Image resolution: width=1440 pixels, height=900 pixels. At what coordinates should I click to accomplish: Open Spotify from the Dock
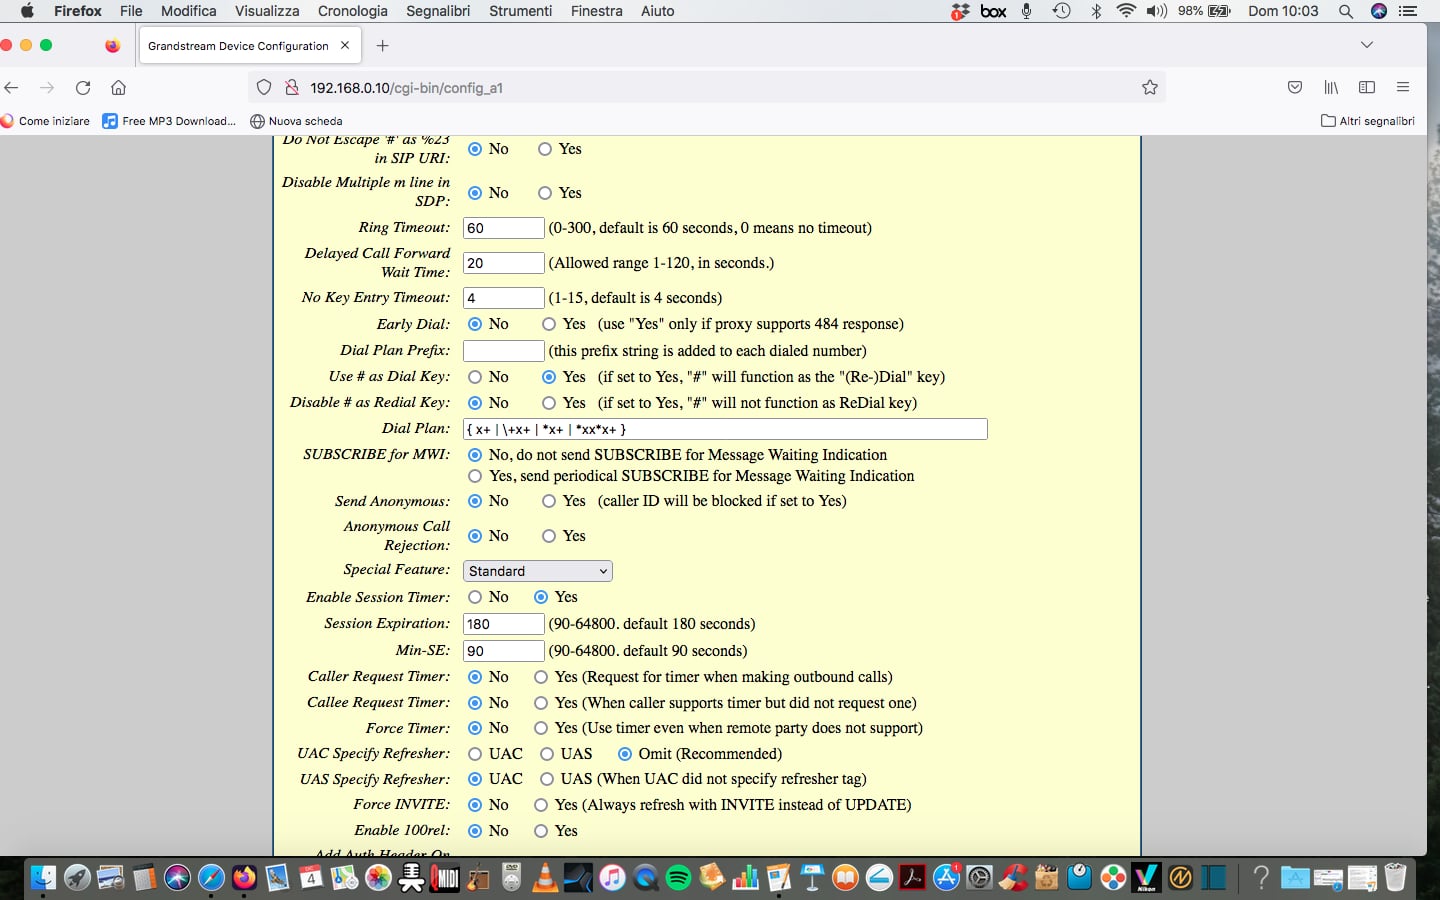(678, 878)
